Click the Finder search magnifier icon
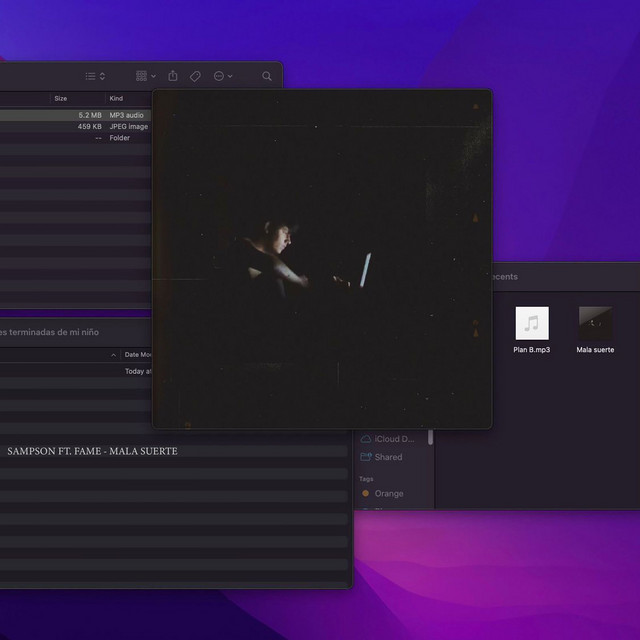Image resolution: width=640 pixels, height=640 pixels. pos(267,76)
